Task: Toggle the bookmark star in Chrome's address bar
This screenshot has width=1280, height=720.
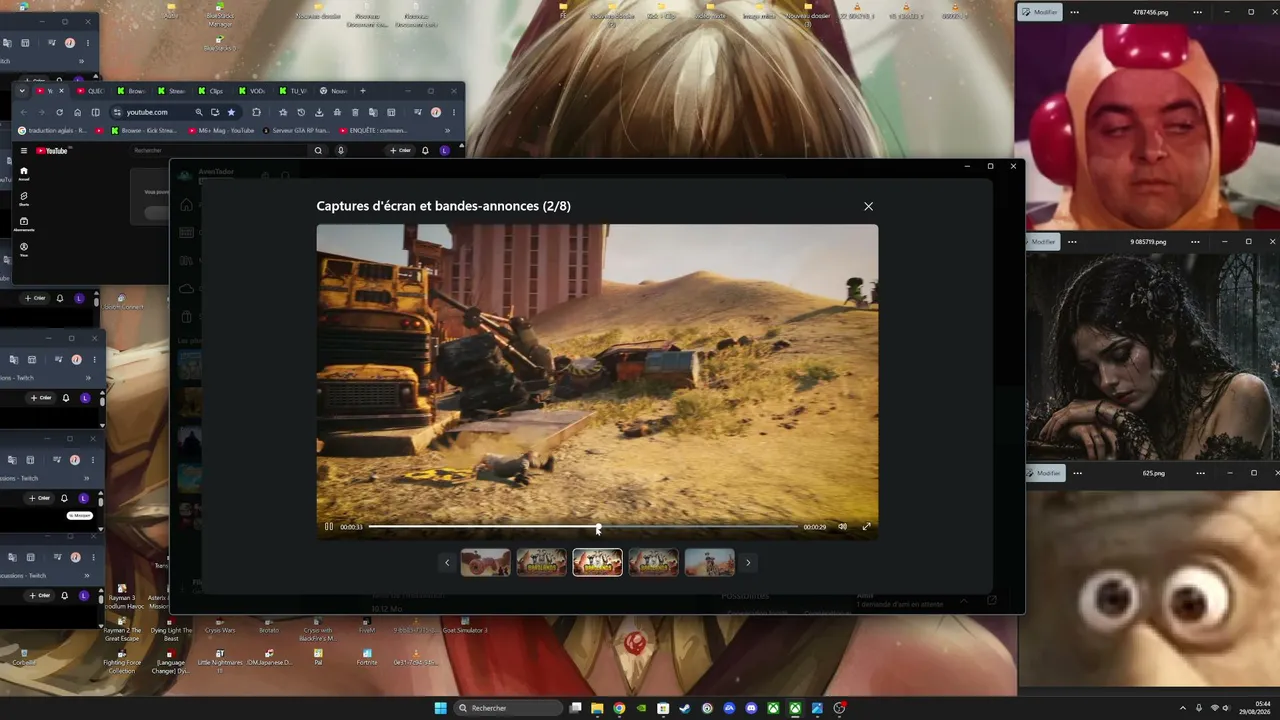Action: [x=231, y=112]
